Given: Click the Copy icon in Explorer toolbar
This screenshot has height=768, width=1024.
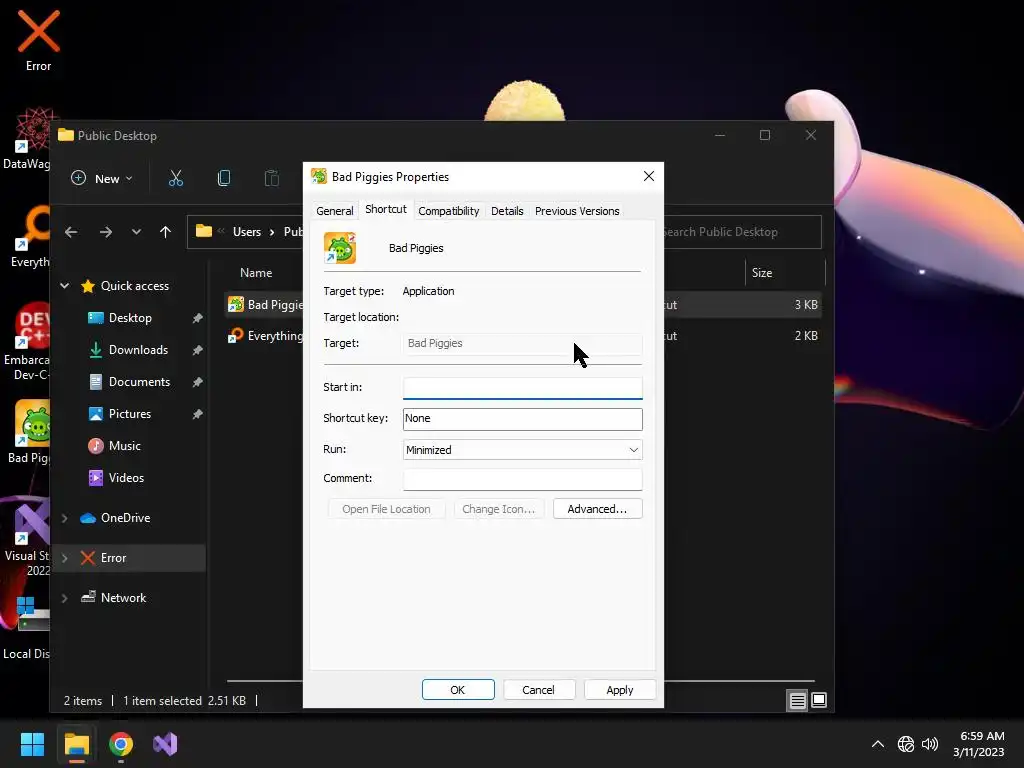Looking at the screenshot, I should pos(223,178).
